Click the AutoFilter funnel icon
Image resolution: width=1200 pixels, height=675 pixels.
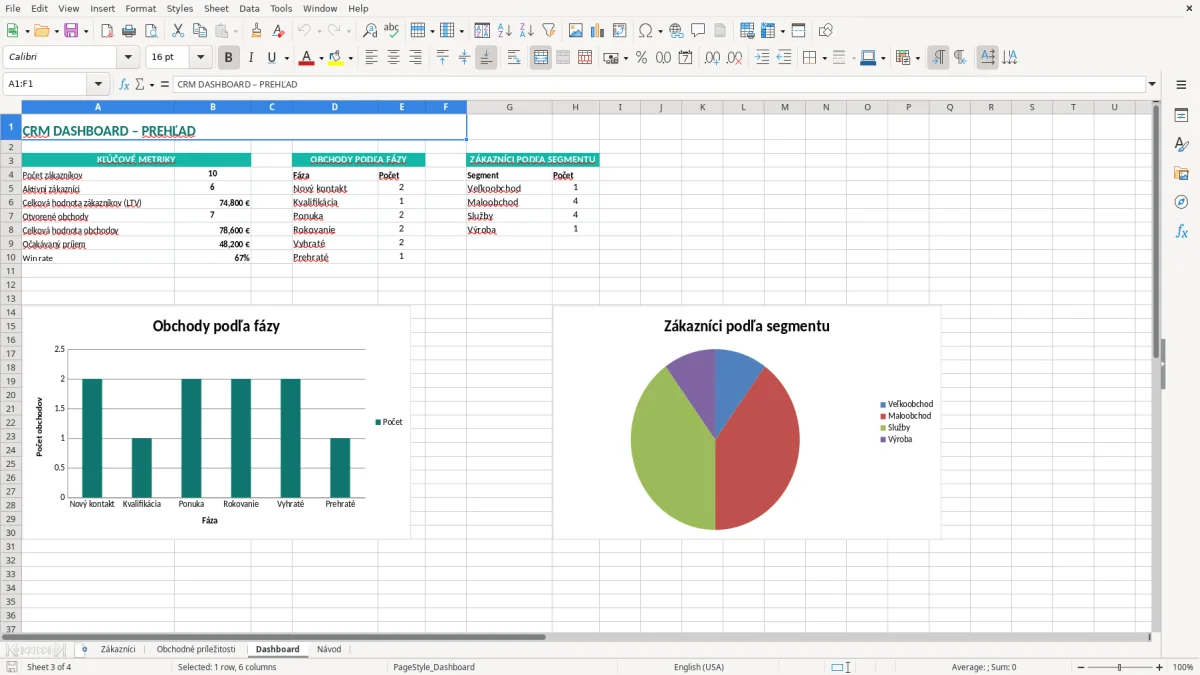[549, 31]
